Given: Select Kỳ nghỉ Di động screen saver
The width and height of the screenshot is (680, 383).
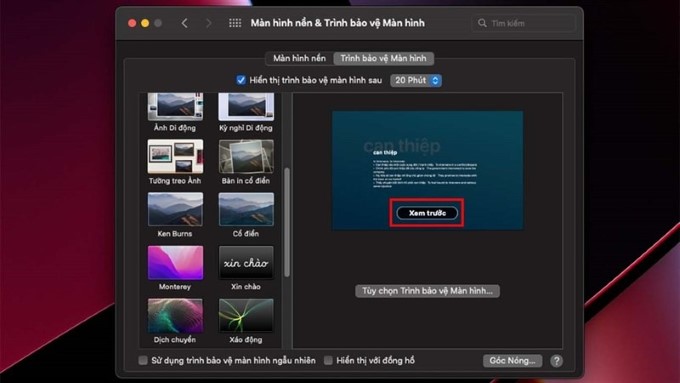Looking at the screenshot, I should [246, 107].
